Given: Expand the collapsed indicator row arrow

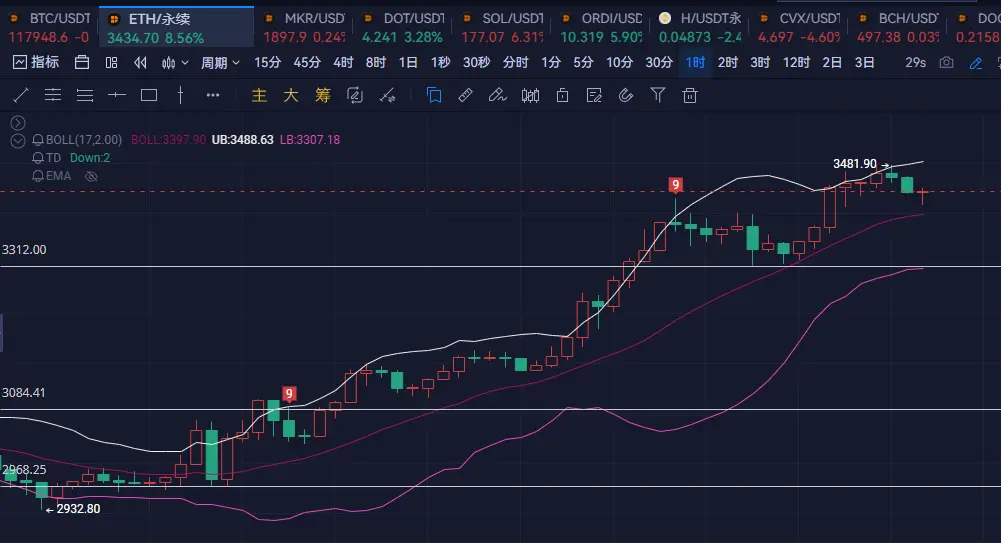Looking at the screenshot, I should point(18,123).
